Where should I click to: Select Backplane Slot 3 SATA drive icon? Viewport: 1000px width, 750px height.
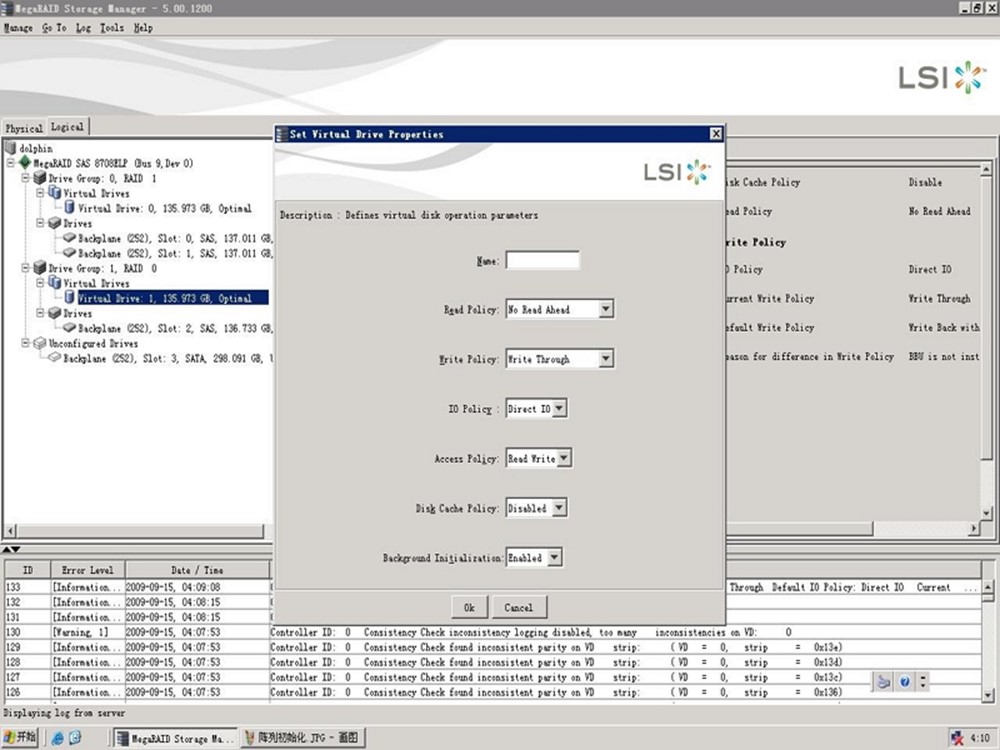click(54, 358)
